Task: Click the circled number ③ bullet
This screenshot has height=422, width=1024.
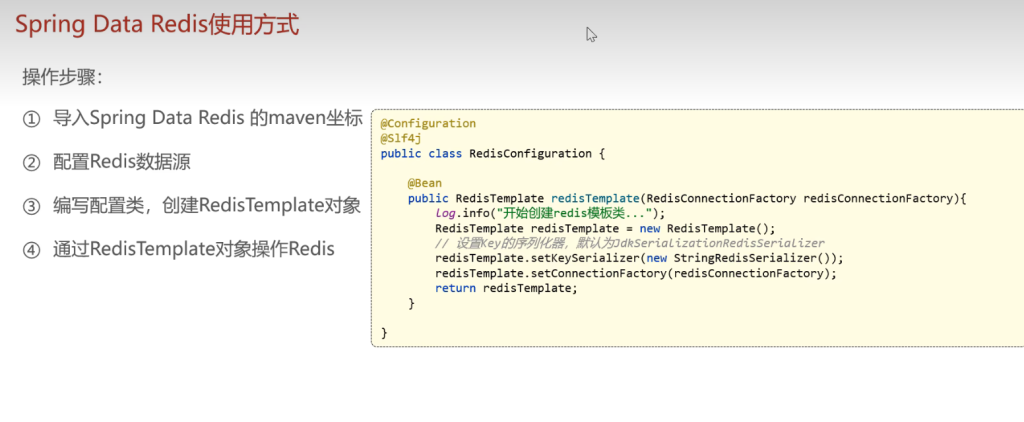Action: [x=32, y=206]
